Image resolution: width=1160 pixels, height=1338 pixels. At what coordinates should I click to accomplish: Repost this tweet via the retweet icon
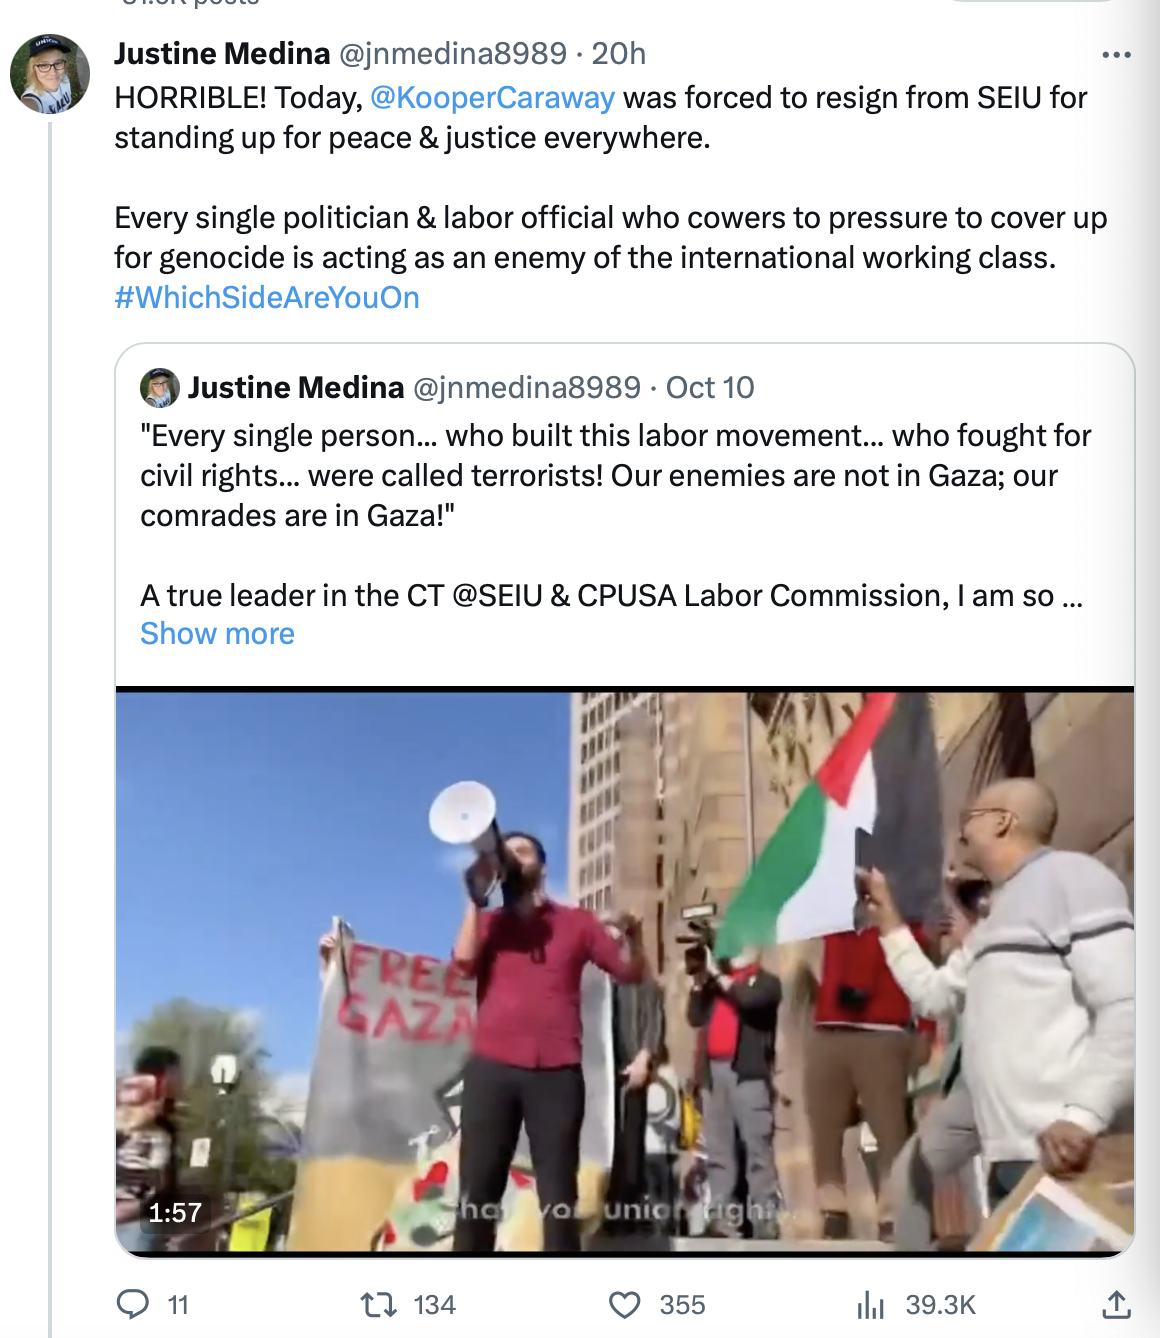point(378,1304)
